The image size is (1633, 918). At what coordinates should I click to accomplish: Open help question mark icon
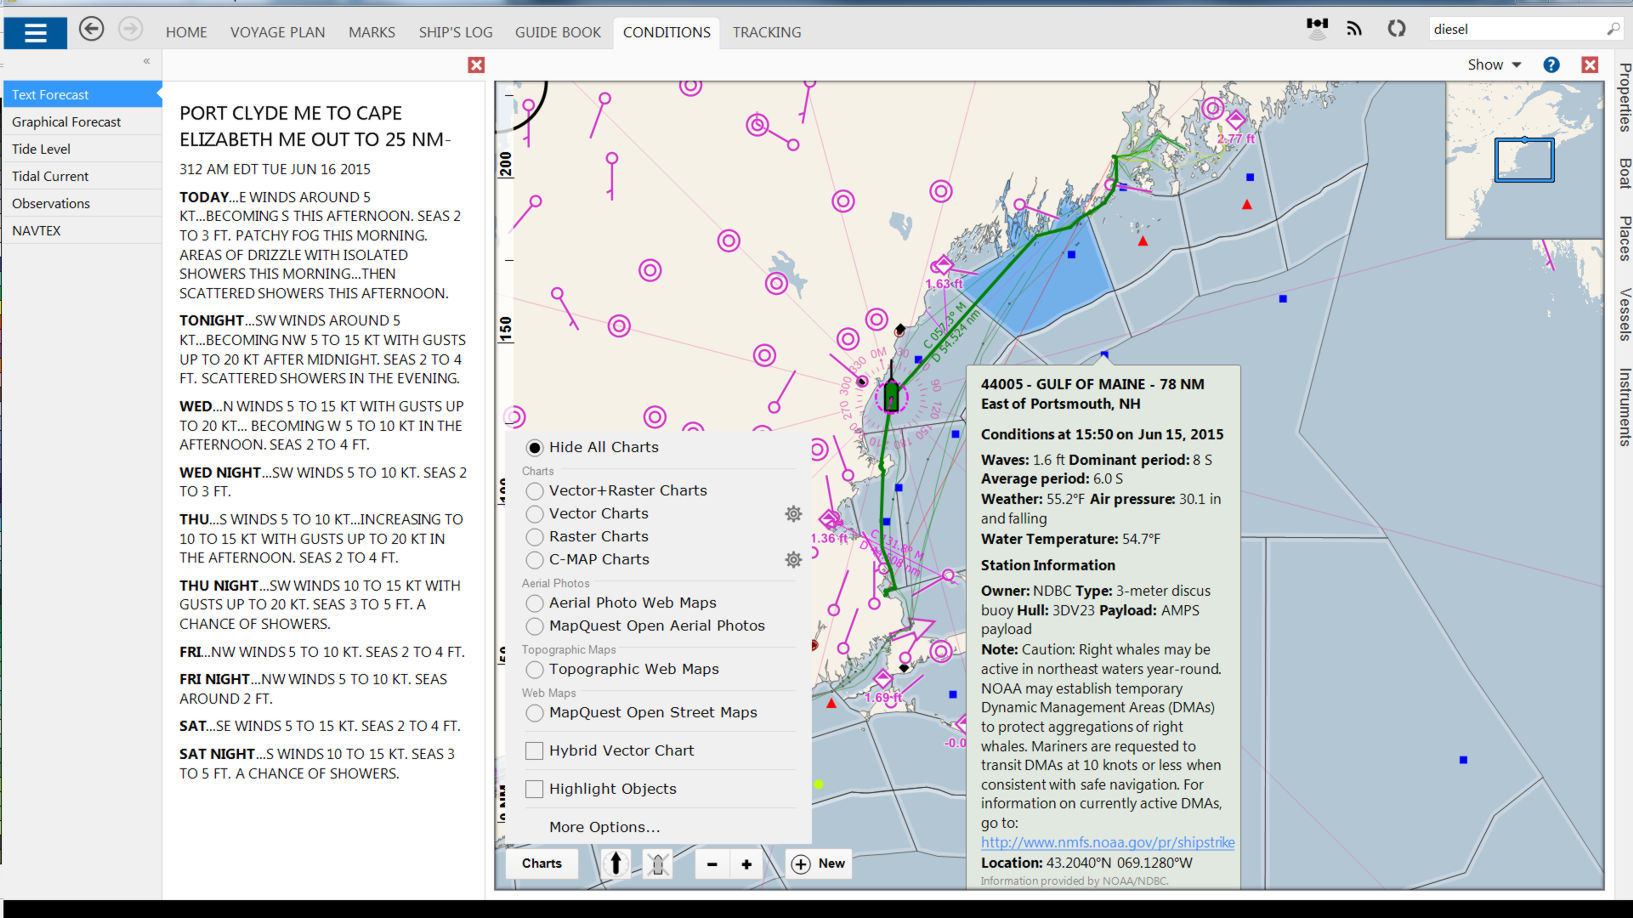pos(1551,64)
